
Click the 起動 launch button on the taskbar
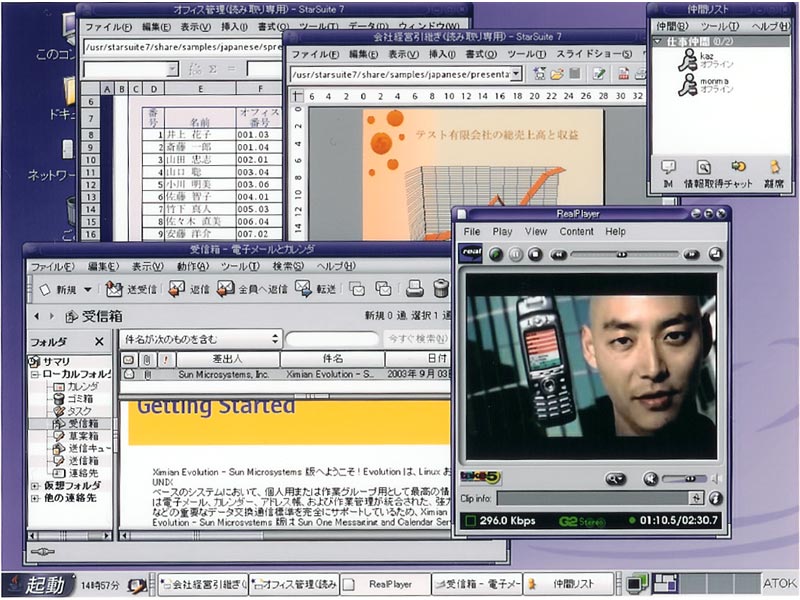[39, 585]
